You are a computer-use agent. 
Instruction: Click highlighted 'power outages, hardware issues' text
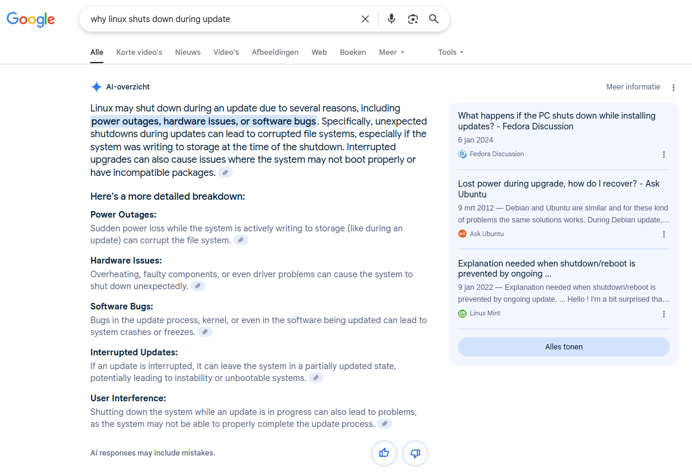(x=203, y=121)
